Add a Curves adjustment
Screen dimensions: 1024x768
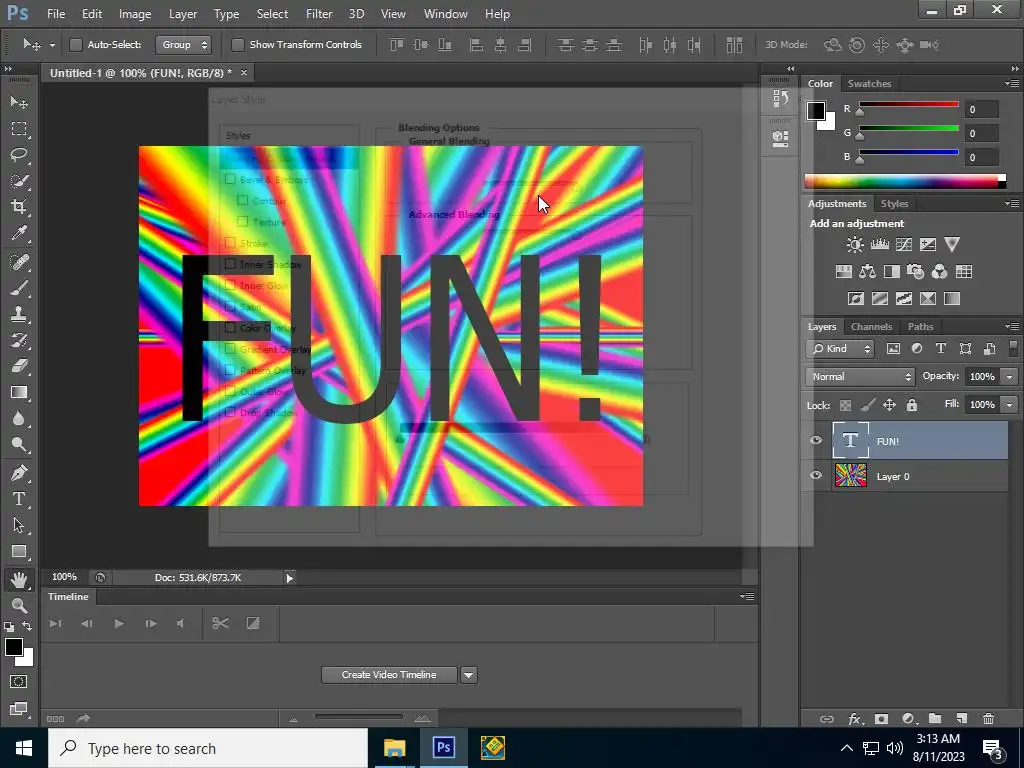tap(904, 245)
